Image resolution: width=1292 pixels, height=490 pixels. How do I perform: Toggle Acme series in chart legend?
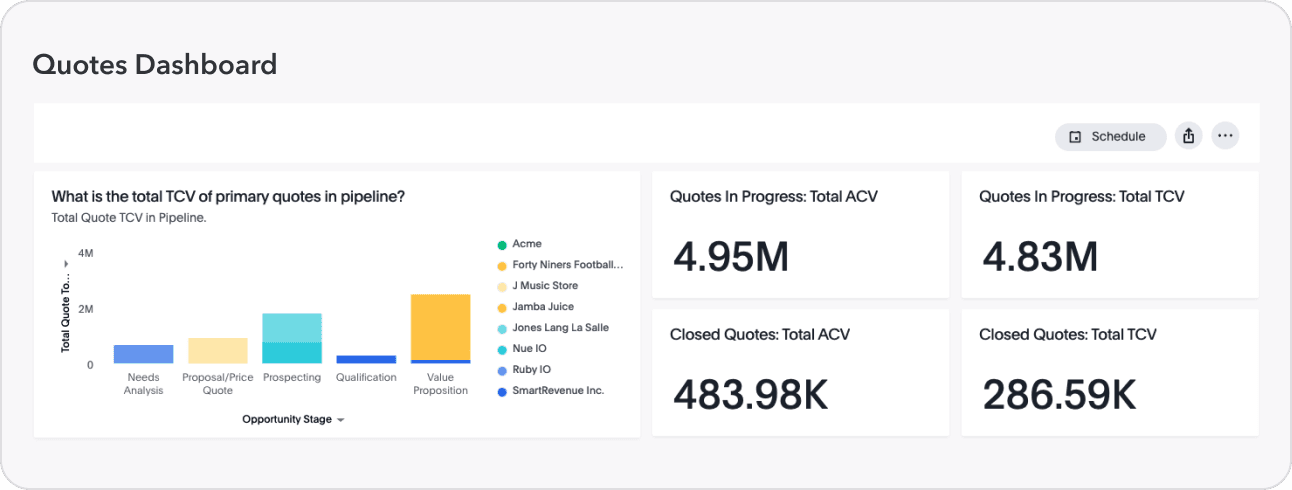pyautogui.click(x=526, y=244)
